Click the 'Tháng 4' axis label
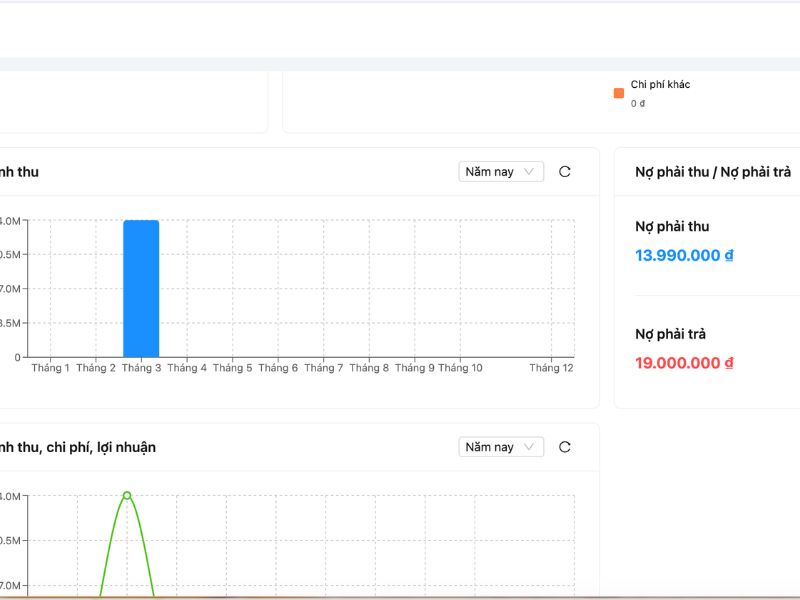The image size is (800, 600). pyautogui.click(x=187, y=368)
